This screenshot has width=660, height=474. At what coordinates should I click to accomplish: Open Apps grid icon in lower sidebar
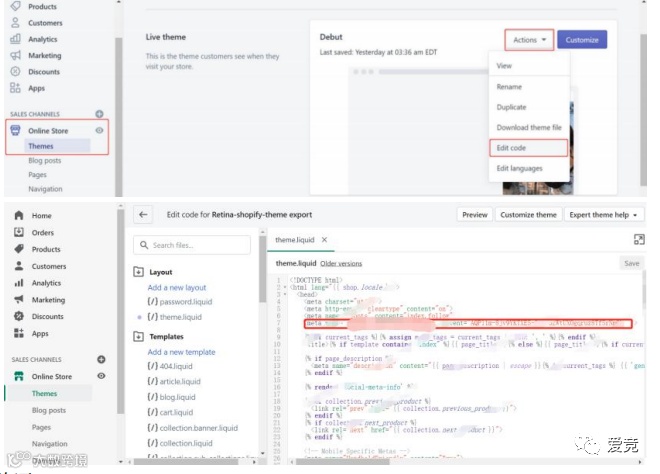[x=19, y=333]
